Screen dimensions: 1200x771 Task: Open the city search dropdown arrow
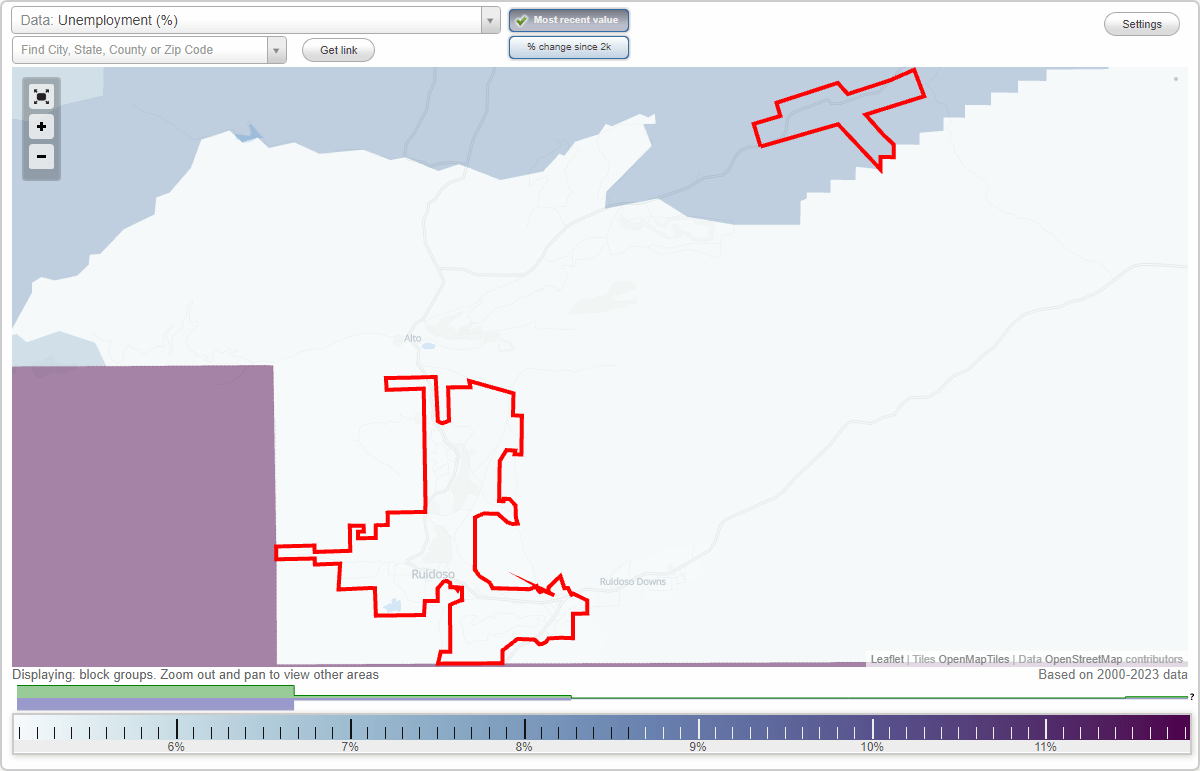(276, 48)
